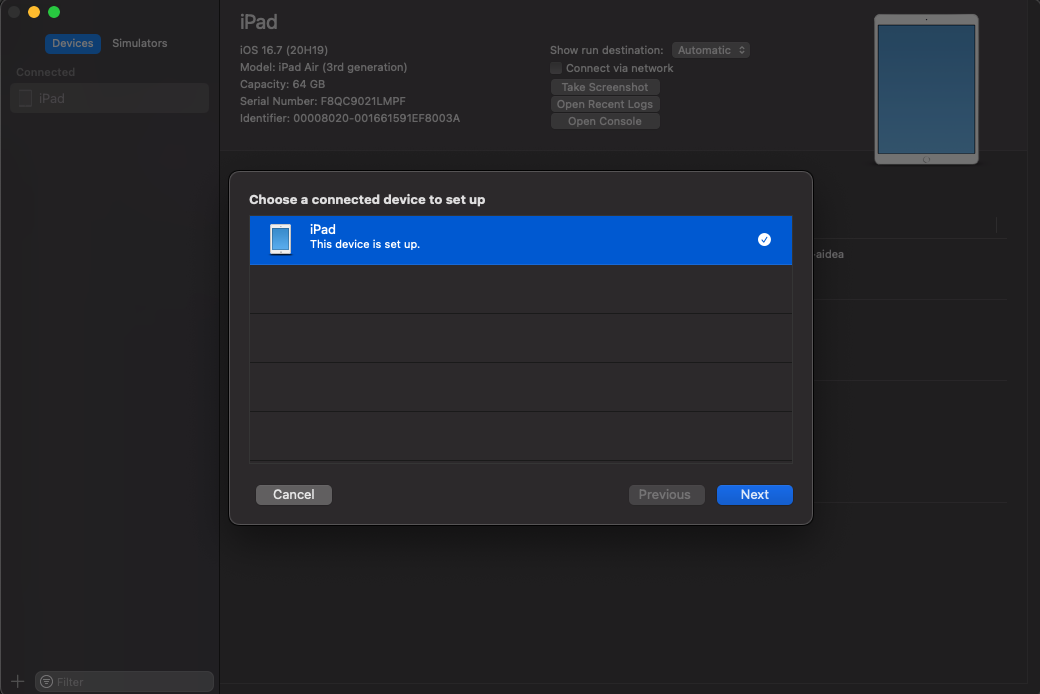This screenshot has height=694, width=1040.
Task: Switch to the Simulators tab
Action: click(139, 43)
